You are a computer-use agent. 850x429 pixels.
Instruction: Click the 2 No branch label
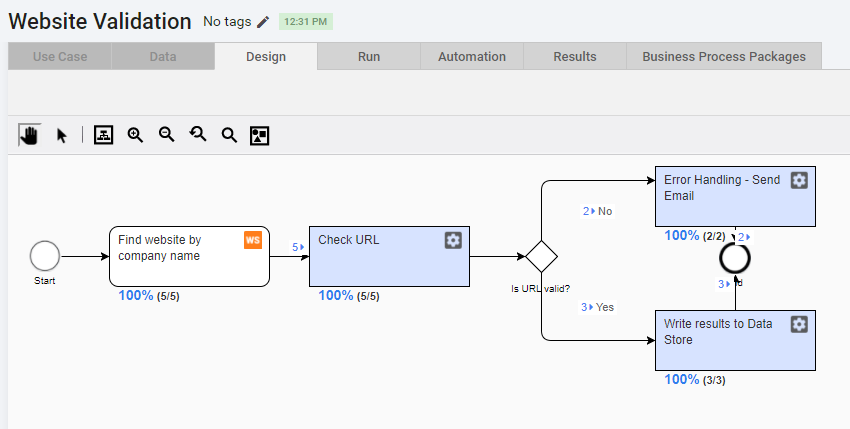pyautogui.click(x=597, y=212)
